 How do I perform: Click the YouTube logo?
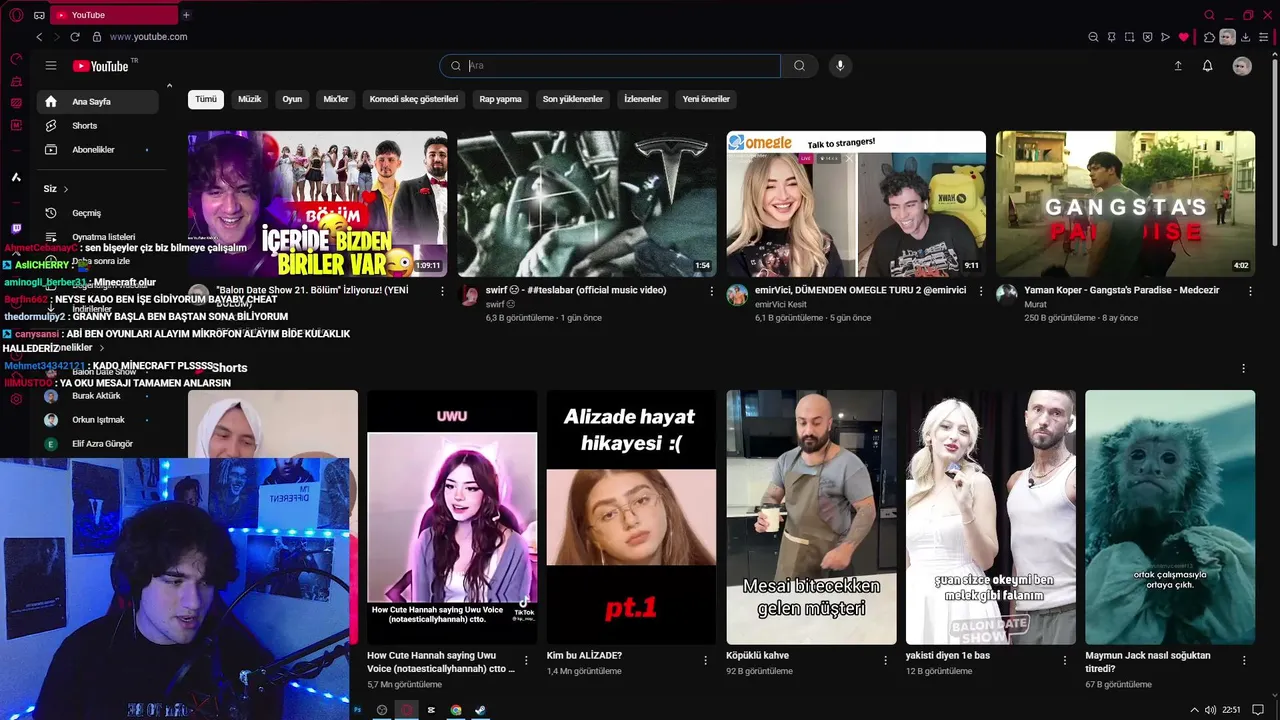[x=101, y=66]
